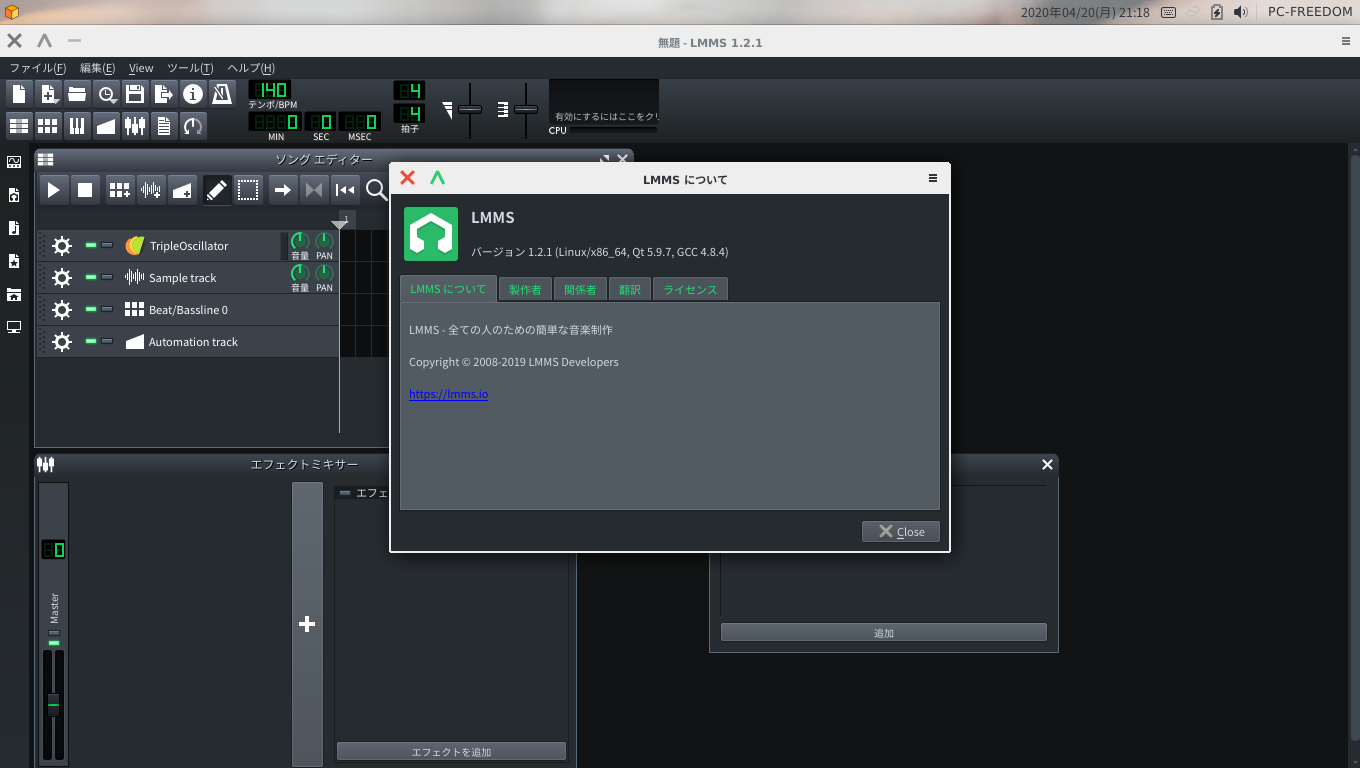The height and width of the screenshot is (768, 1360).
Task: Mute the TripleOscillator track with its green LED
Action: [91, 245]
